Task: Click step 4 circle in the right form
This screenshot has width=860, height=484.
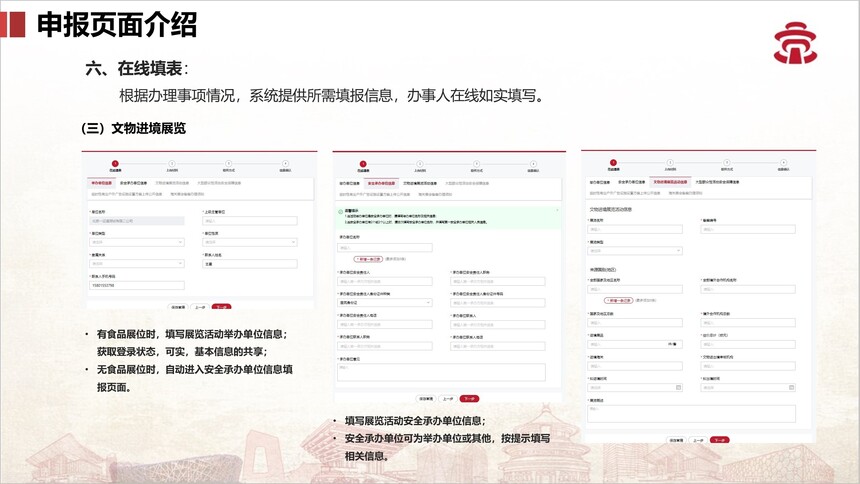Action: click(783, 162)
